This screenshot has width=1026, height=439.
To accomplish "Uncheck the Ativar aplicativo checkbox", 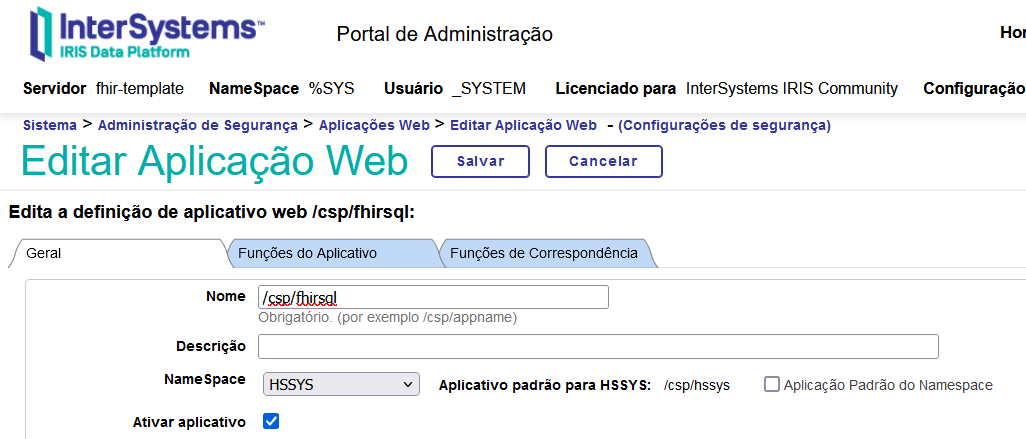I will coord(271,421).
